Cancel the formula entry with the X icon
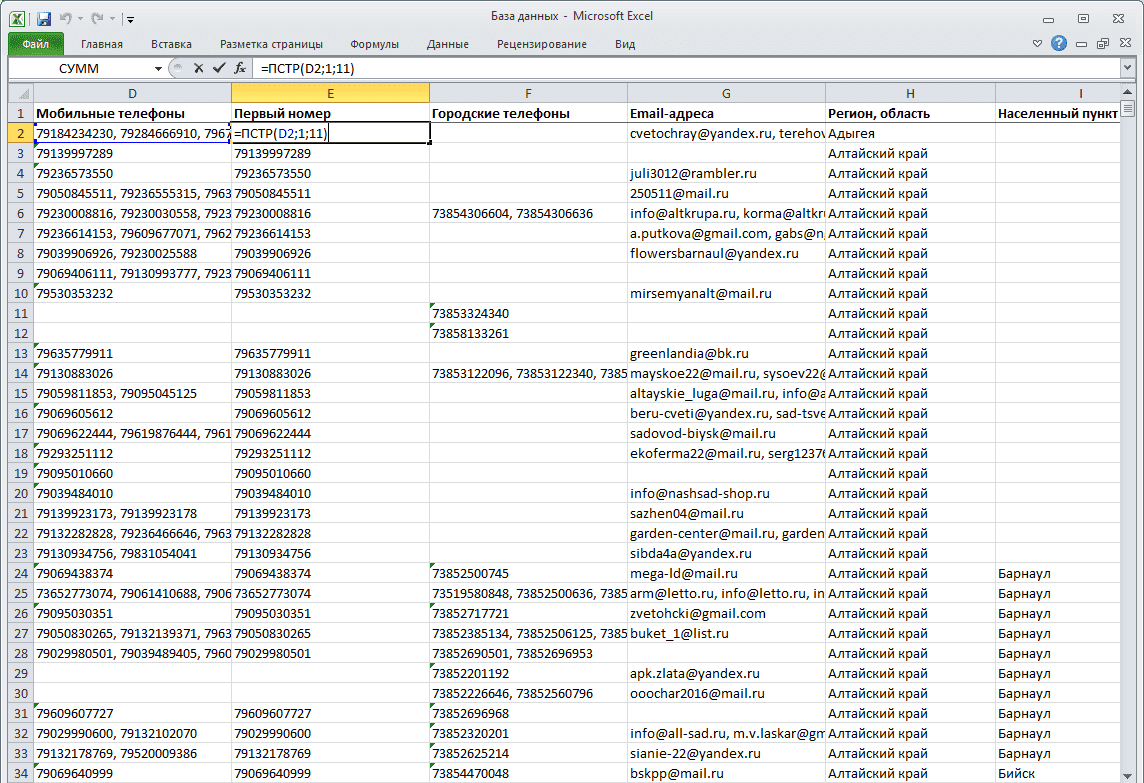Image resolution: width=1144 pixels, height=783 pixels. pyautogui.click(x=198, y=68)
